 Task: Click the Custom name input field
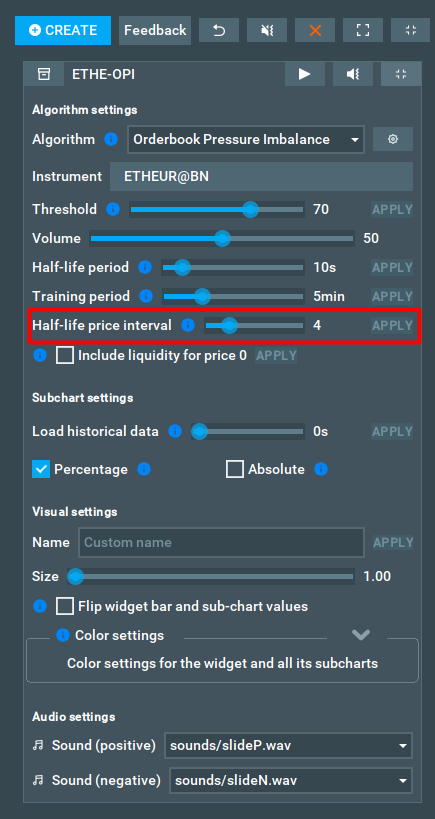coord(221,542)
